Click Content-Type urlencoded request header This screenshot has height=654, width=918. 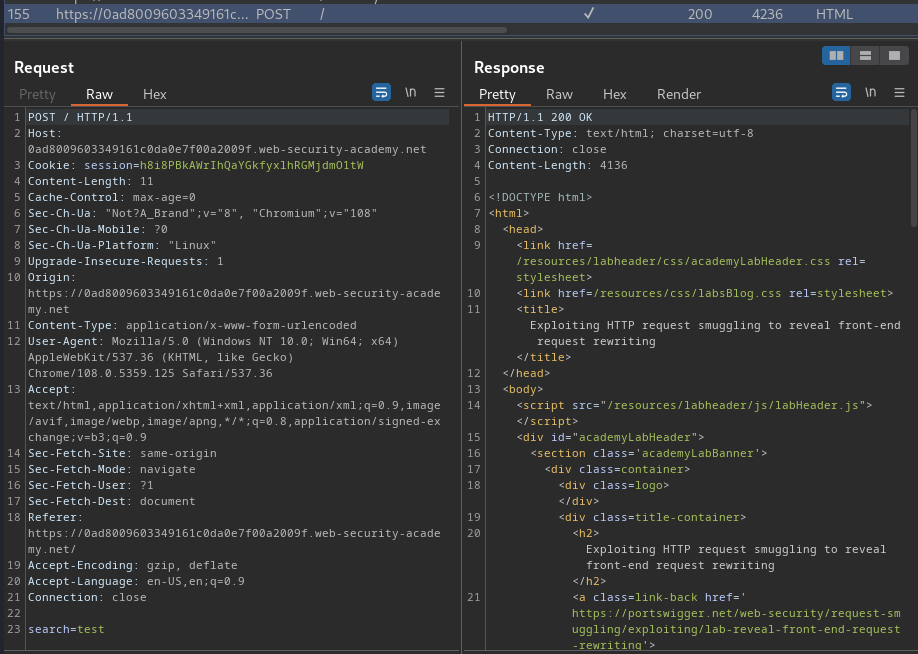coord(192,325)
